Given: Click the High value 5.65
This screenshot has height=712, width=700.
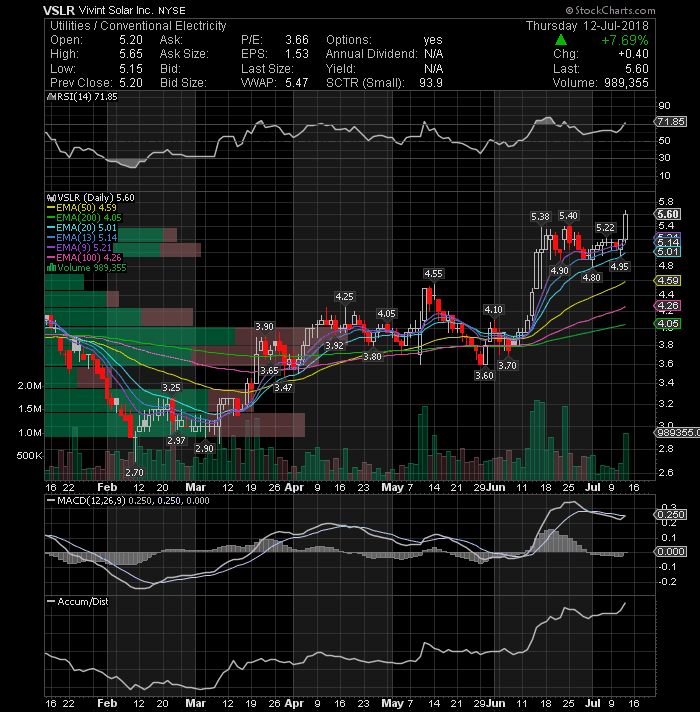Looking at the screenshot, I should coord(131,54).
